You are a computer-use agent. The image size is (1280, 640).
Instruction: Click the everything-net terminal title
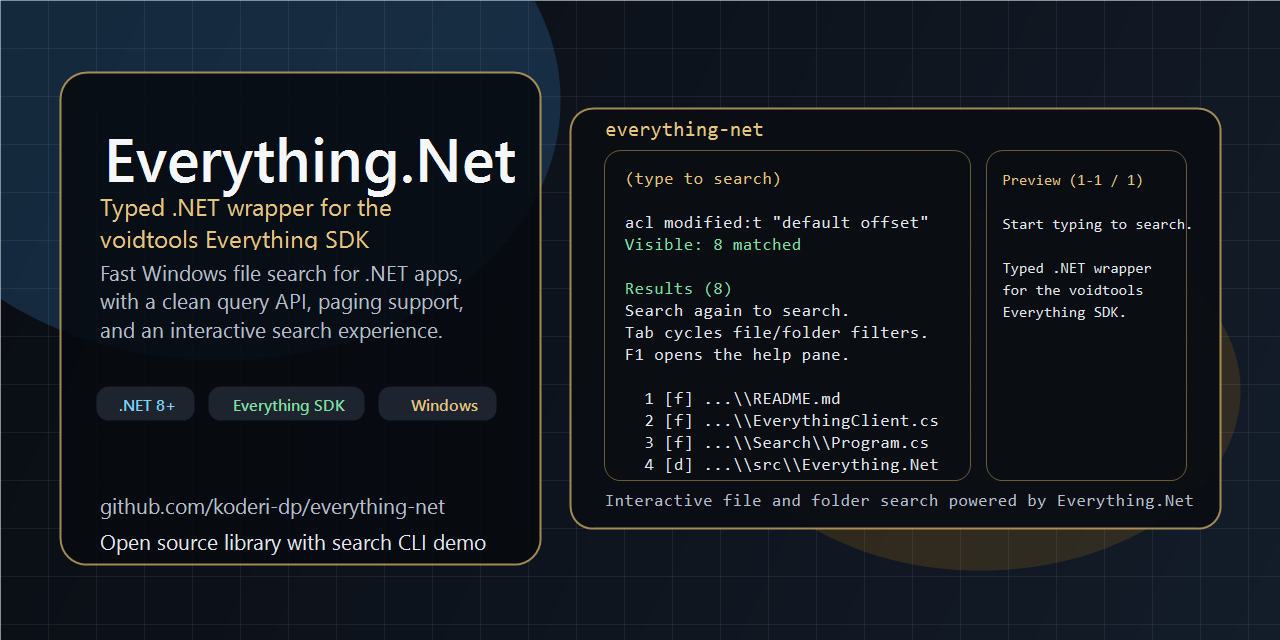684,130
